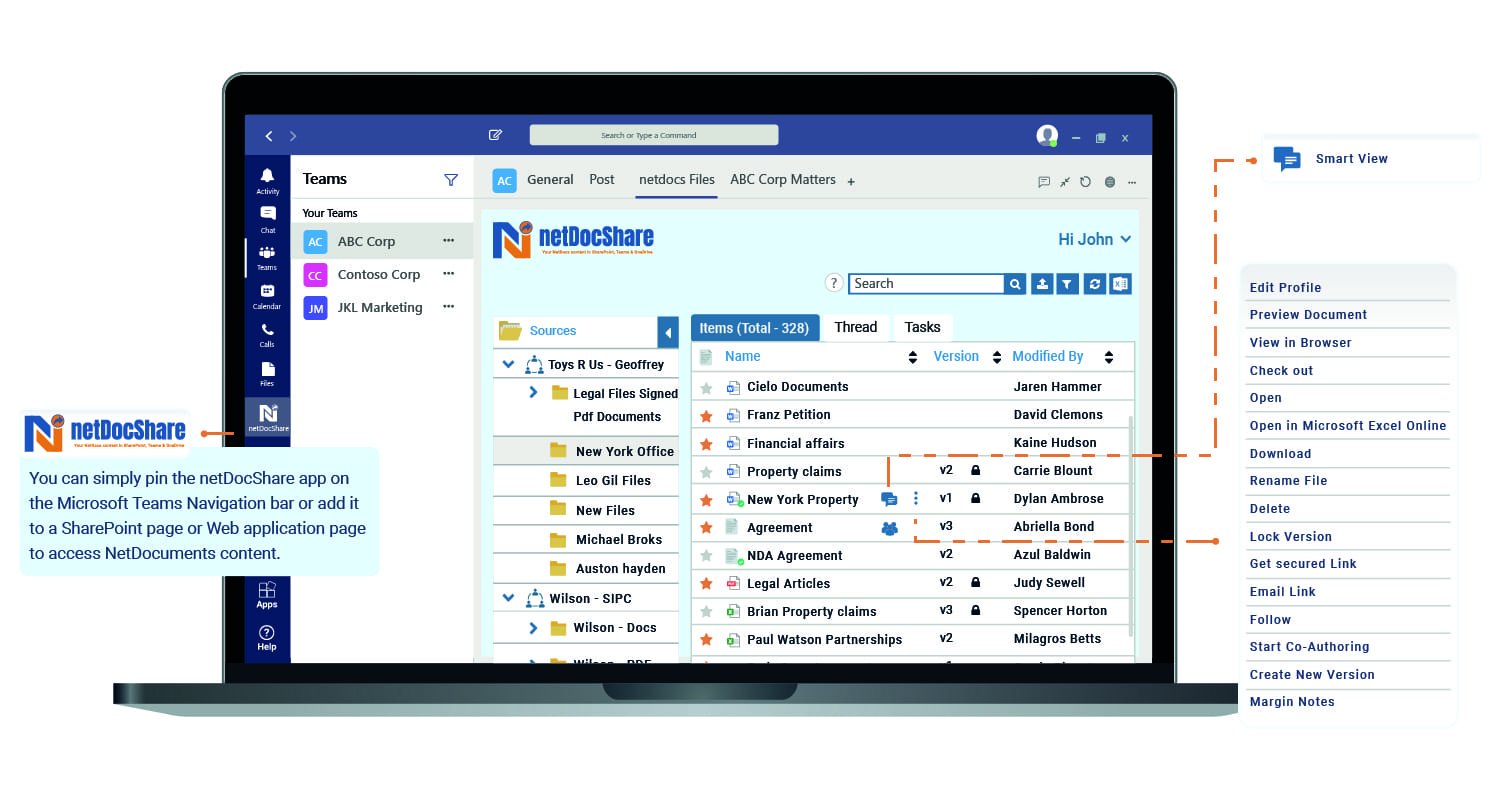This screenshot has height=800, width=1500.
Task: Click the netDocShare Search field
Action: pyautogui.click(x=926, y=284)
